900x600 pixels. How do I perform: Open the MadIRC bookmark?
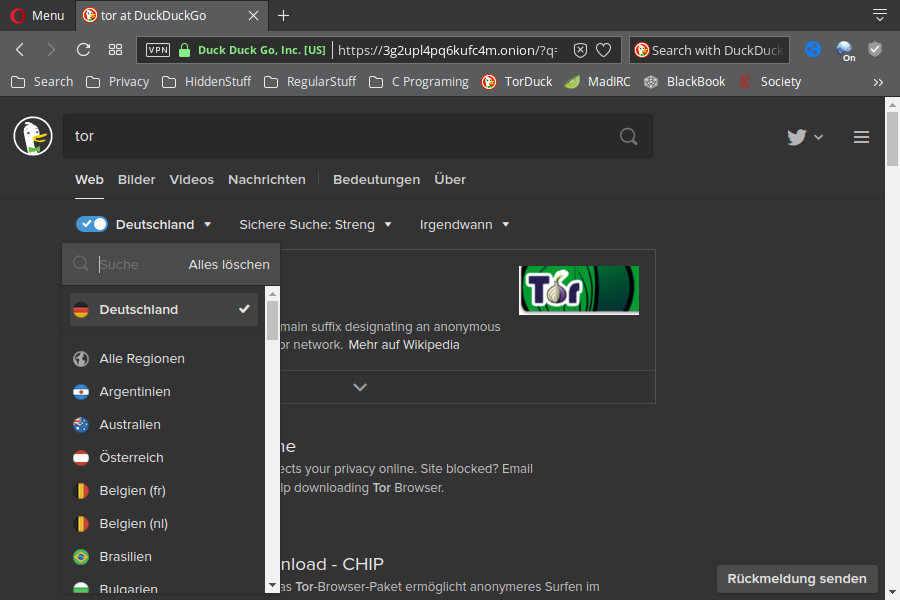coord(598,82)
